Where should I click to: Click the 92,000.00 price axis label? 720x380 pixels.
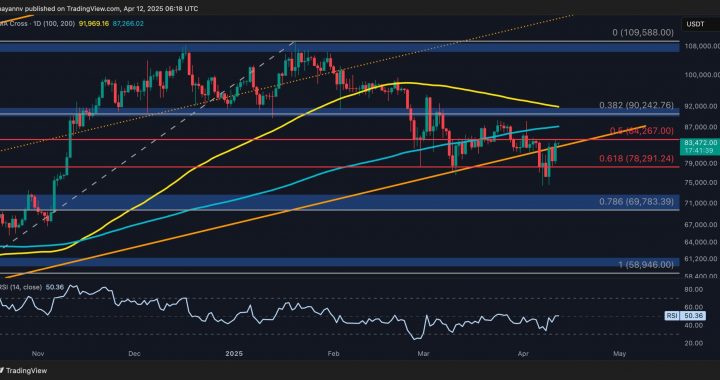[x=700, y=106]
